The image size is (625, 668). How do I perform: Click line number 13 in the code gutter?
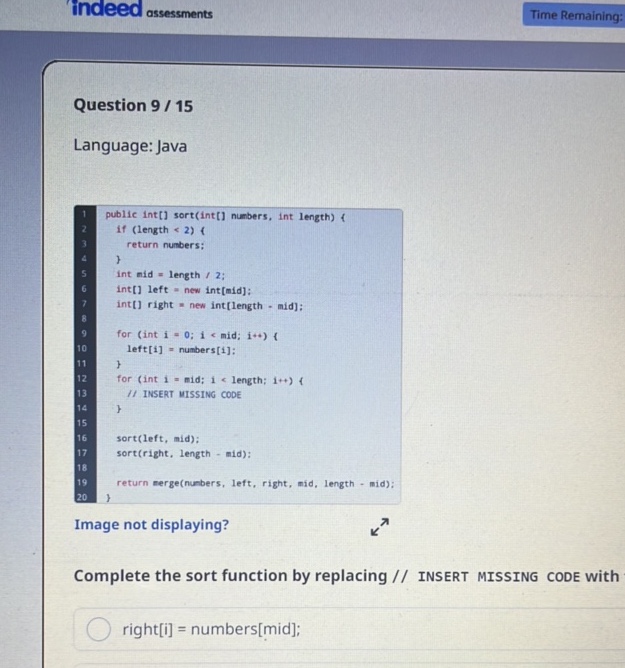84,394
